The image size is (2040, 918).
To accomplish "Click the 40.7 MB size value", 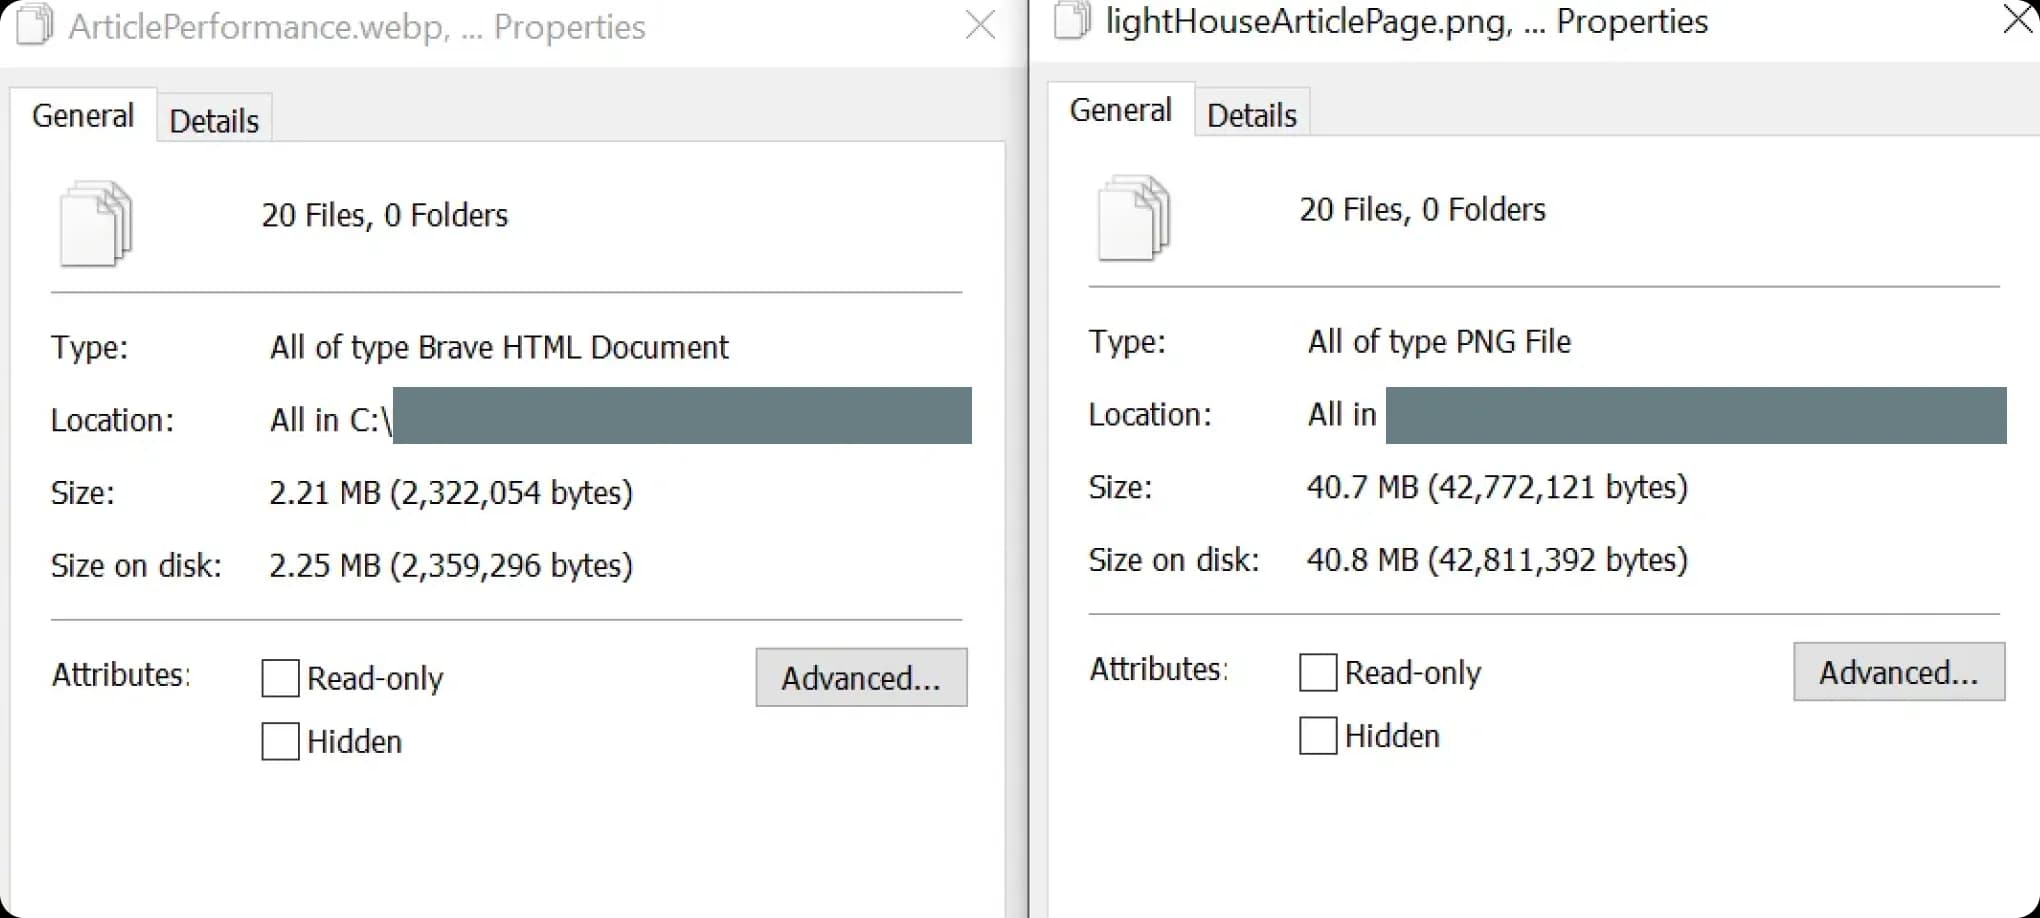I will click(x=1497, y=487).
